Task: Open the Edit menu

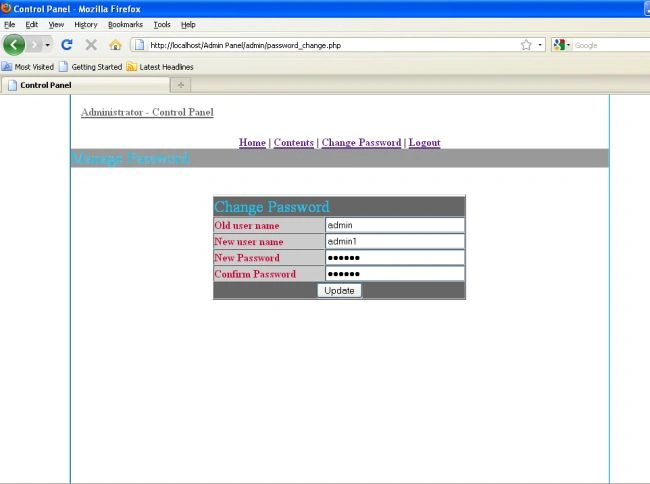Action: pos(32,25)
